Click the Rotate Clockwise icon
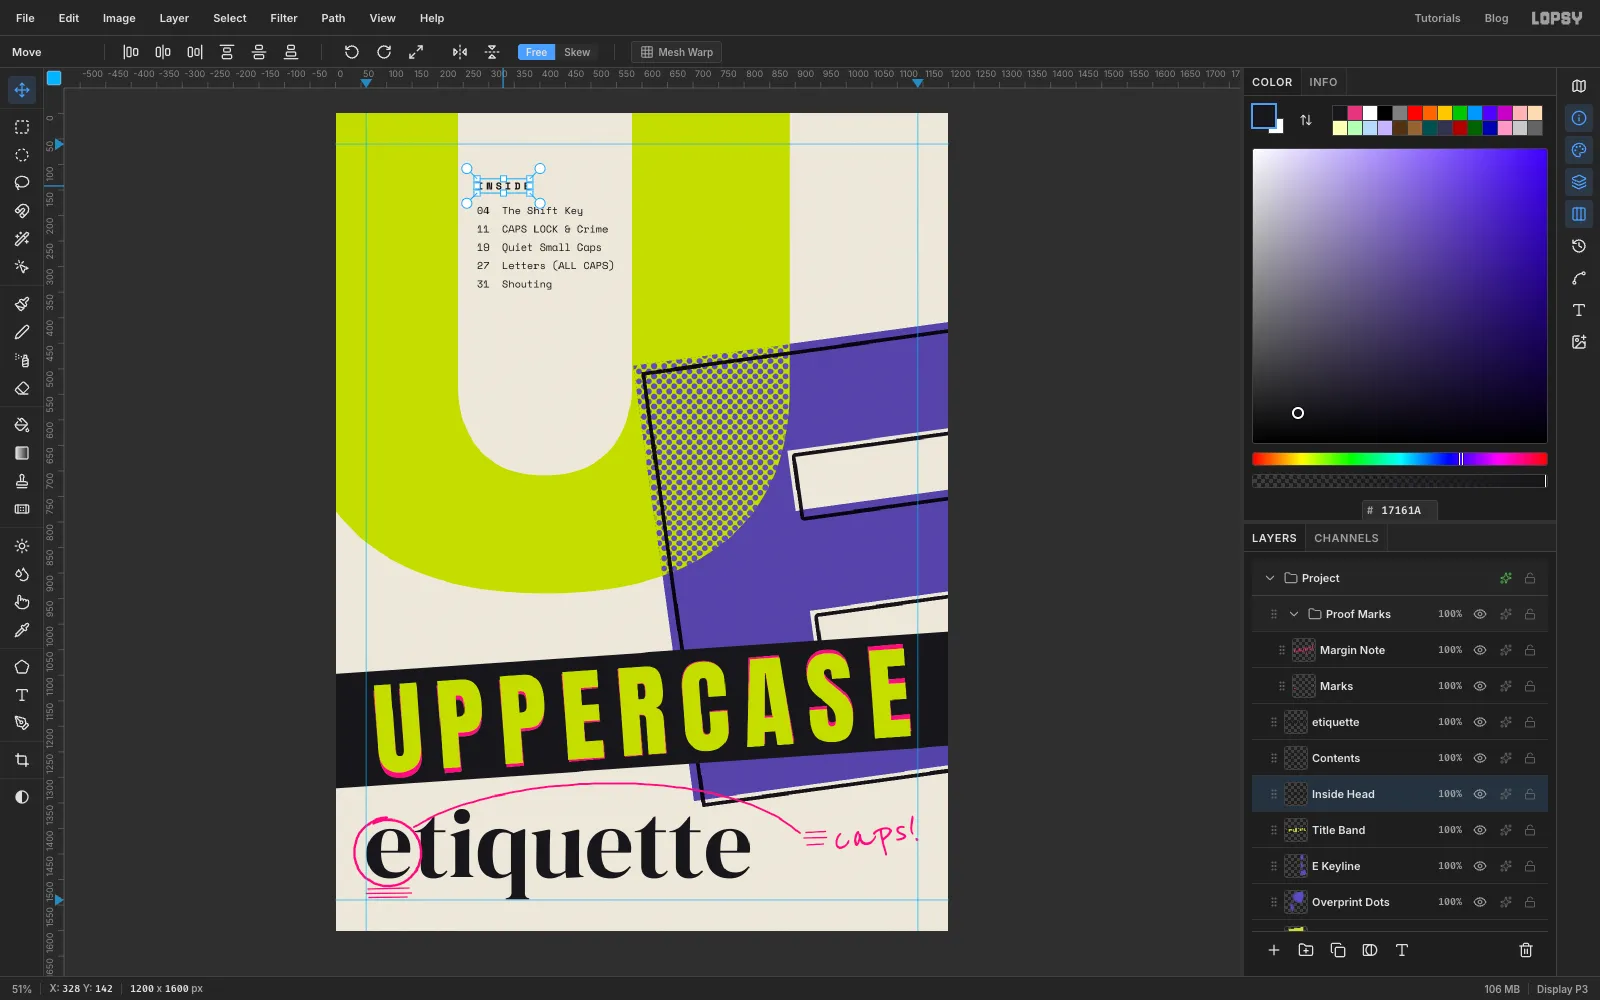 (x=384, y=52)
